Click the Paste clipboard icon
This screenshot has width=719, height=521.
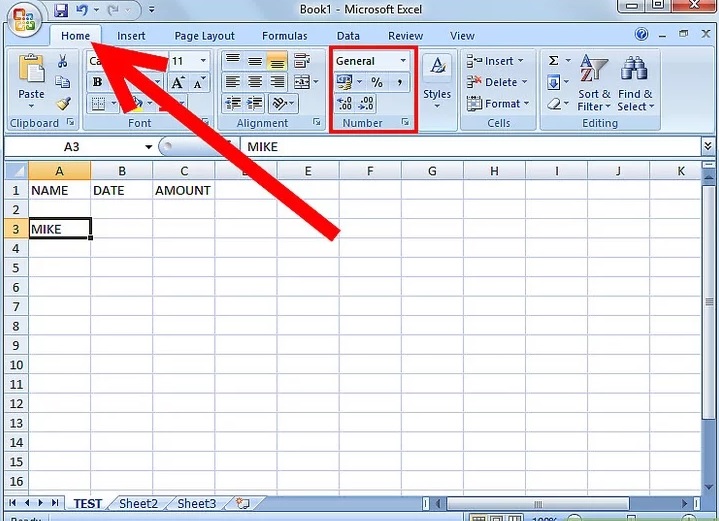coord(31,69)
